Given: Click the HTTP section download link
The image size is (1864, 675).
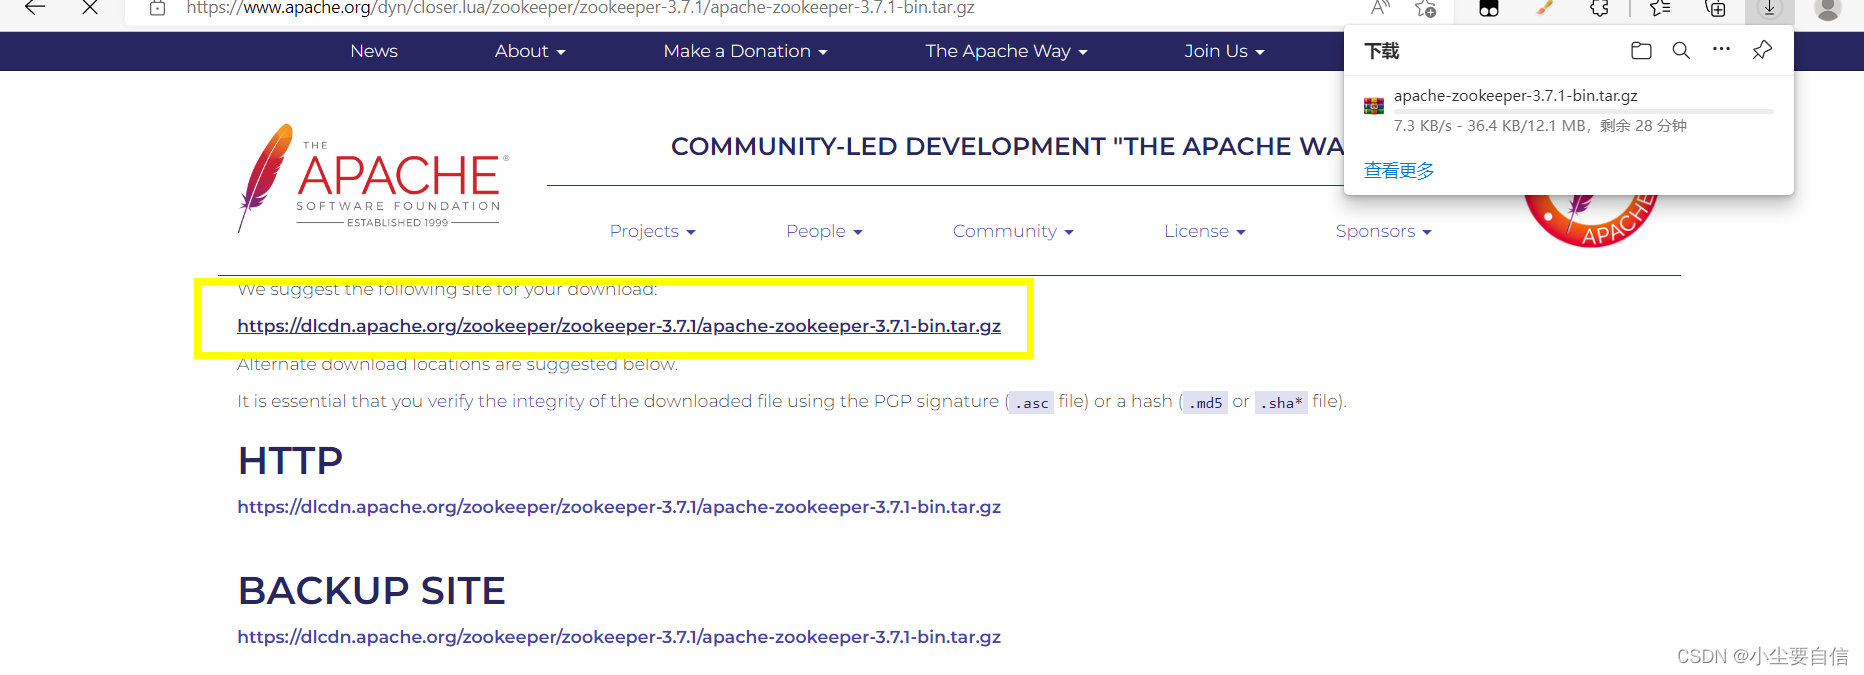Looking at the screenshot, I should [x=619, y=507].
